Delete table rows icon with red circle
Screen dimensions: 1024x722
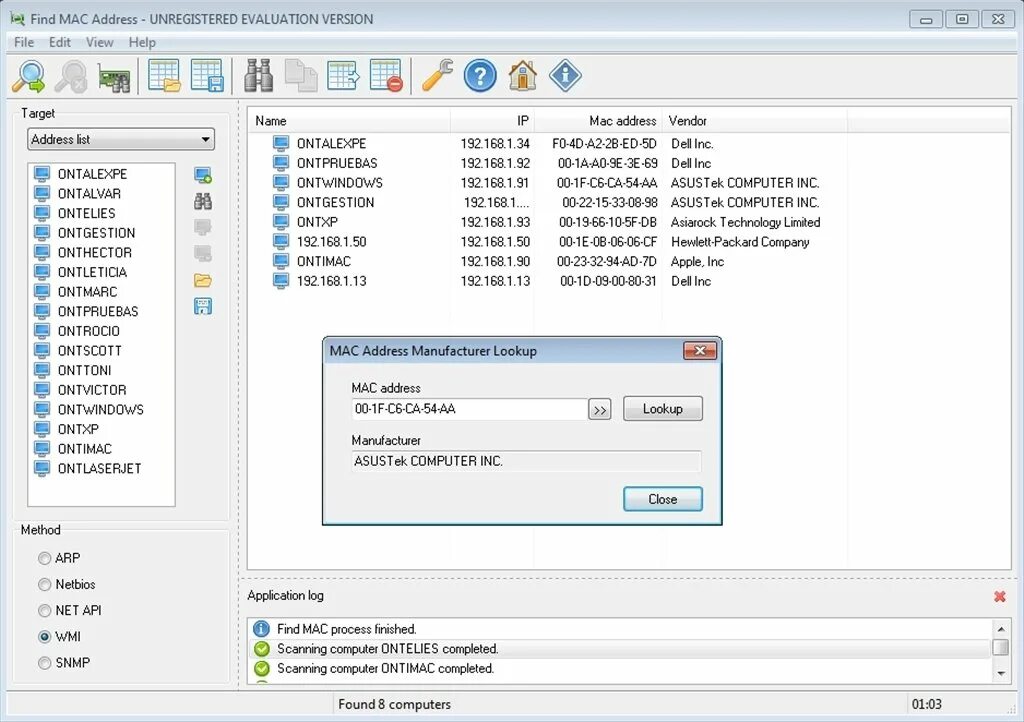tap(386, 76)
